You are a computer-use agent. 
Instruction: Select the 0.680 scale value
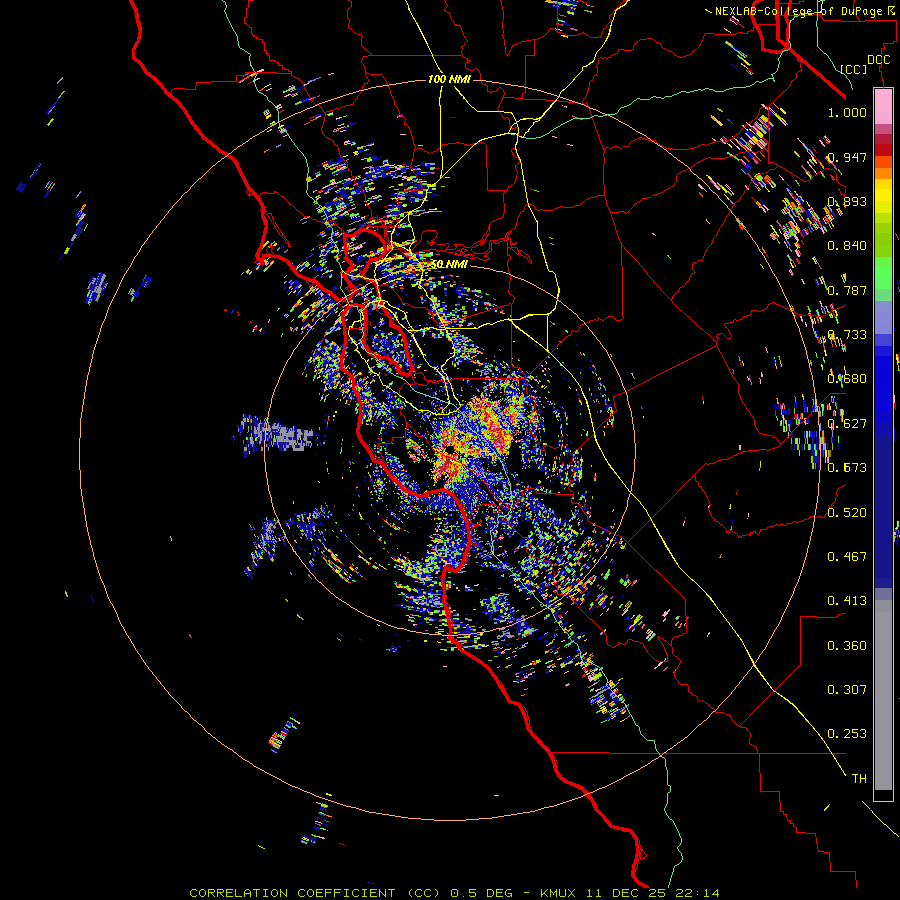847,379
